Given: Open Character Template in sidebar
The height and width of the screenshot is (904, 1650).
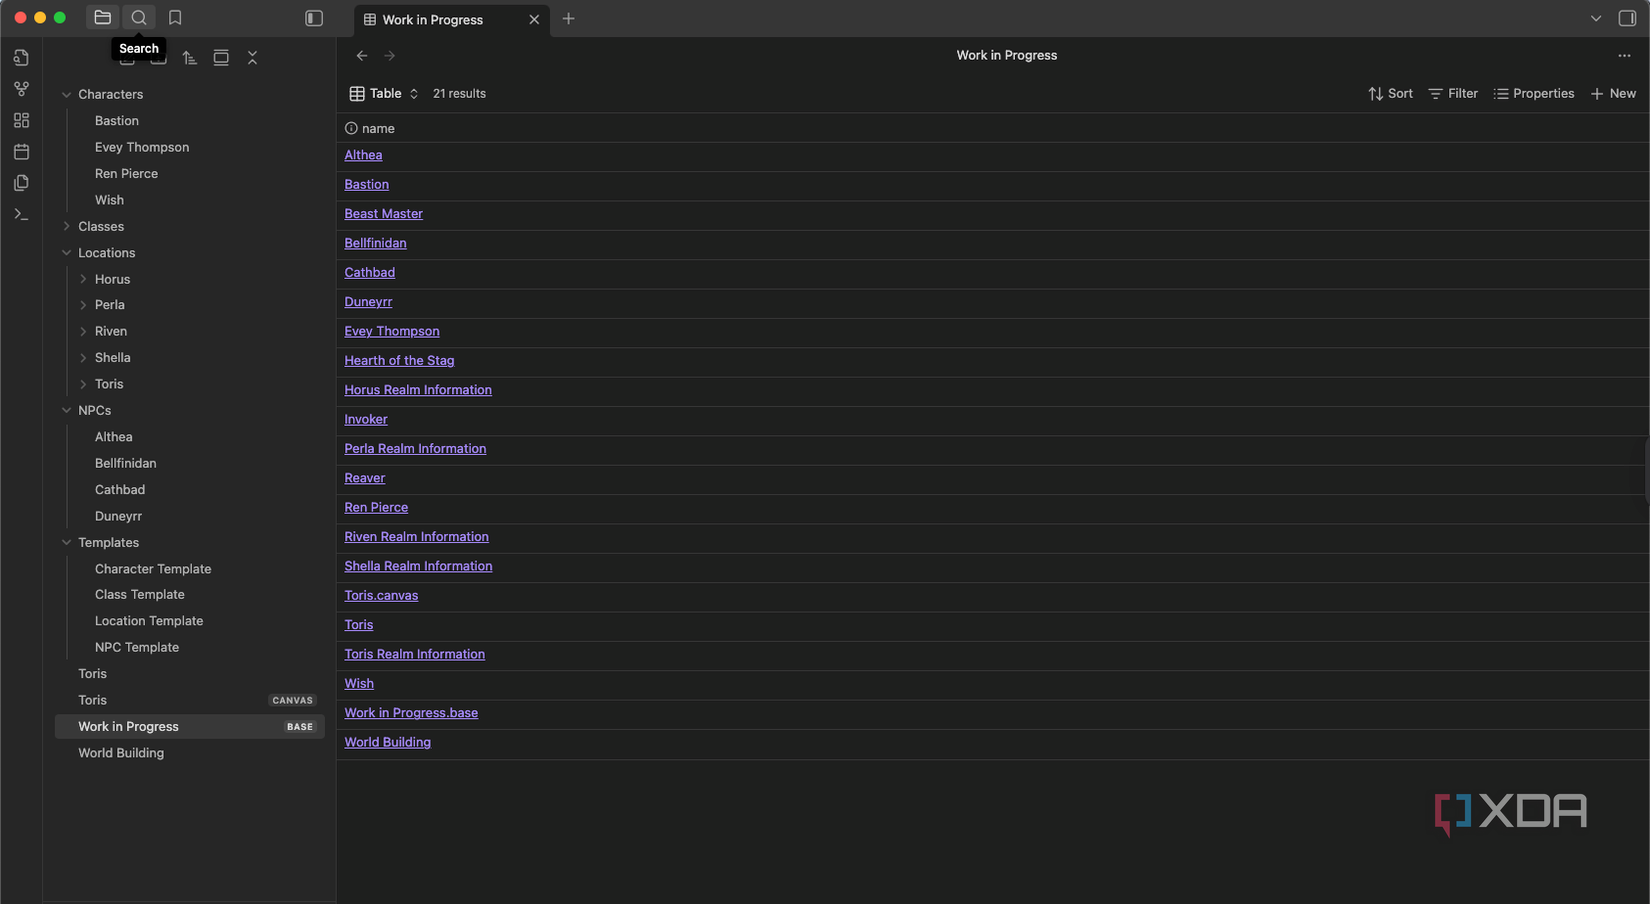Looking at the screenshot, I should (x=153, y=569).
